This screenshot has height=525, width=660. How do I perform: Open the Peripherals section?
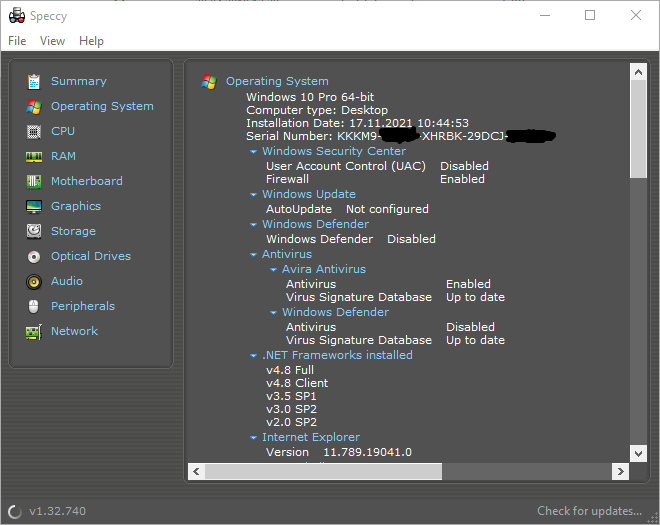[x=83, y=306]
